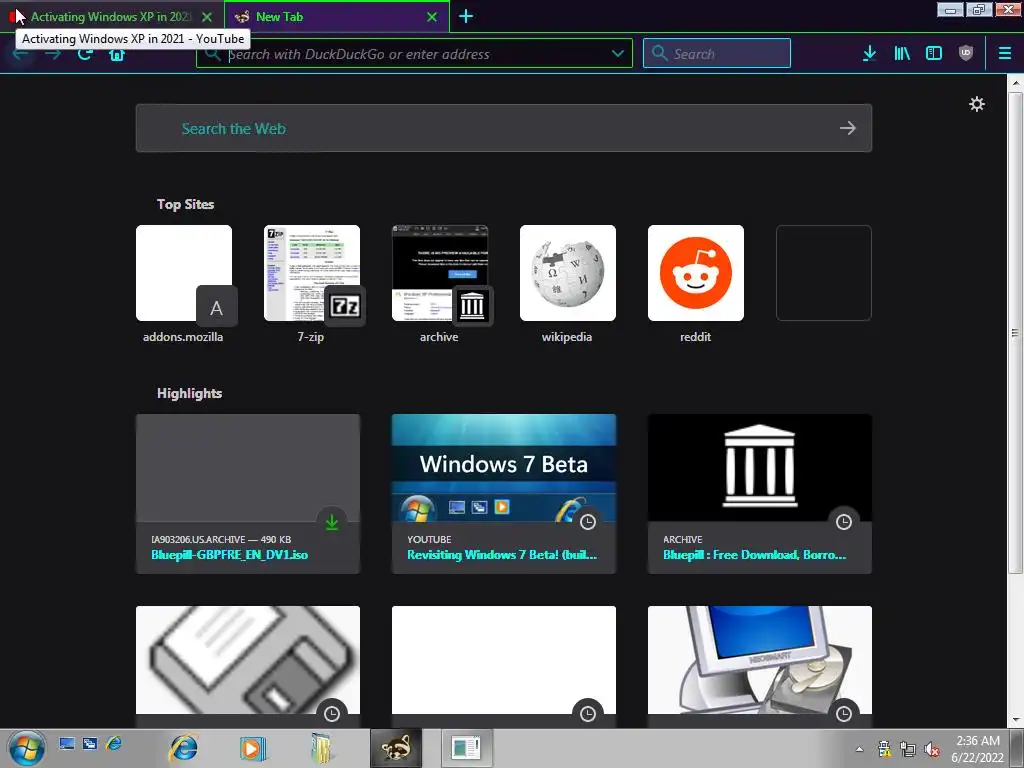Click scrollbar down arrow
Viewport: 1024px width, 768px height.
[x=1015, y=720]
